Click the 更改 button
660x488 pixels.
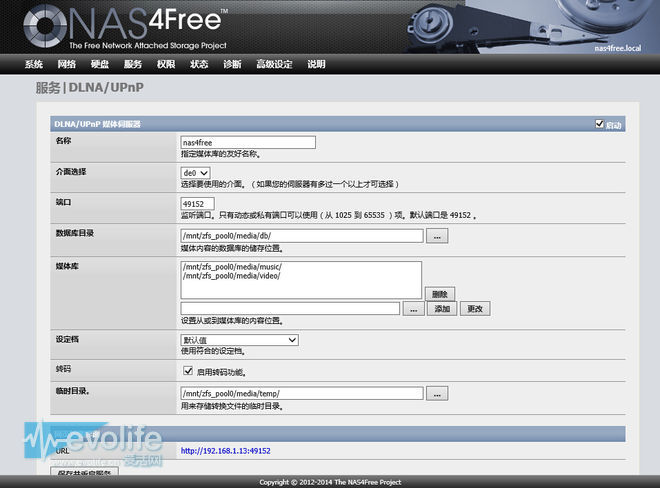tap(475, 309)
